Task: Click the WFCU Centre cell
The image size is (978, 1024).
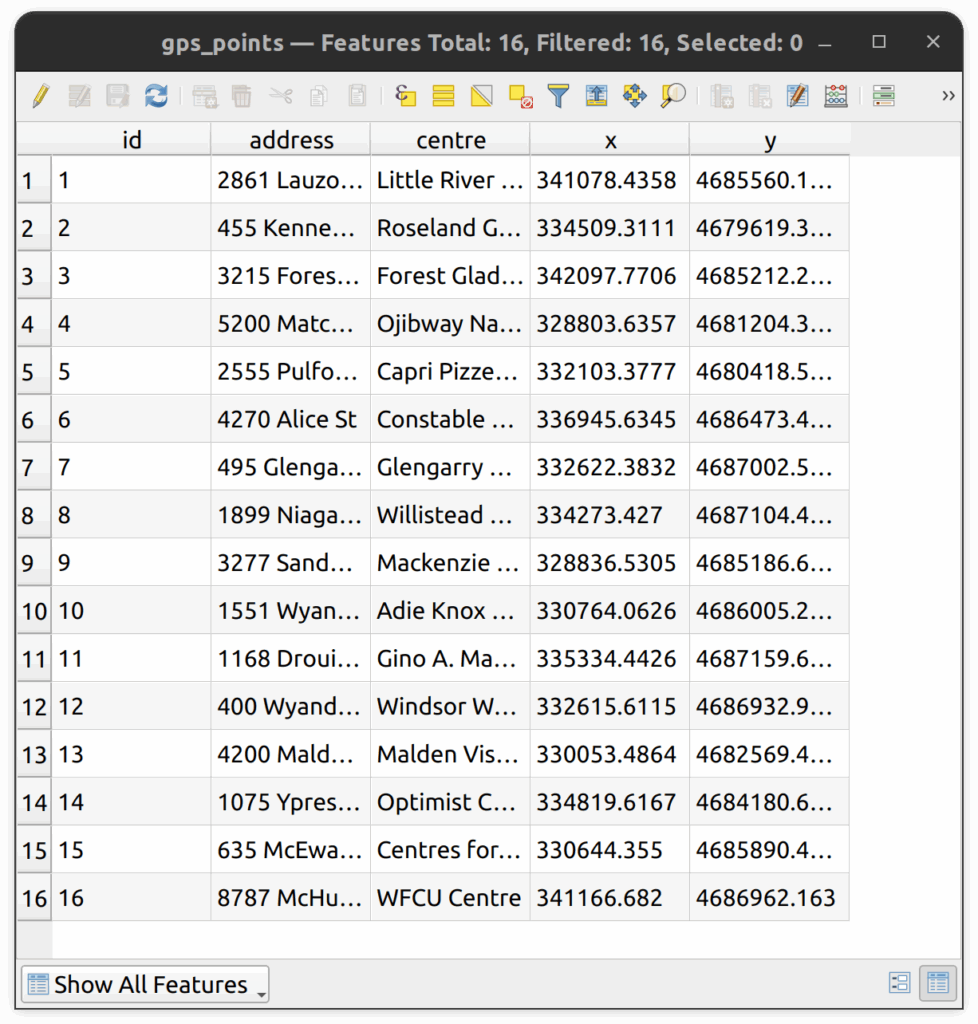Action: pyautogui.click(x=449, y=898)
